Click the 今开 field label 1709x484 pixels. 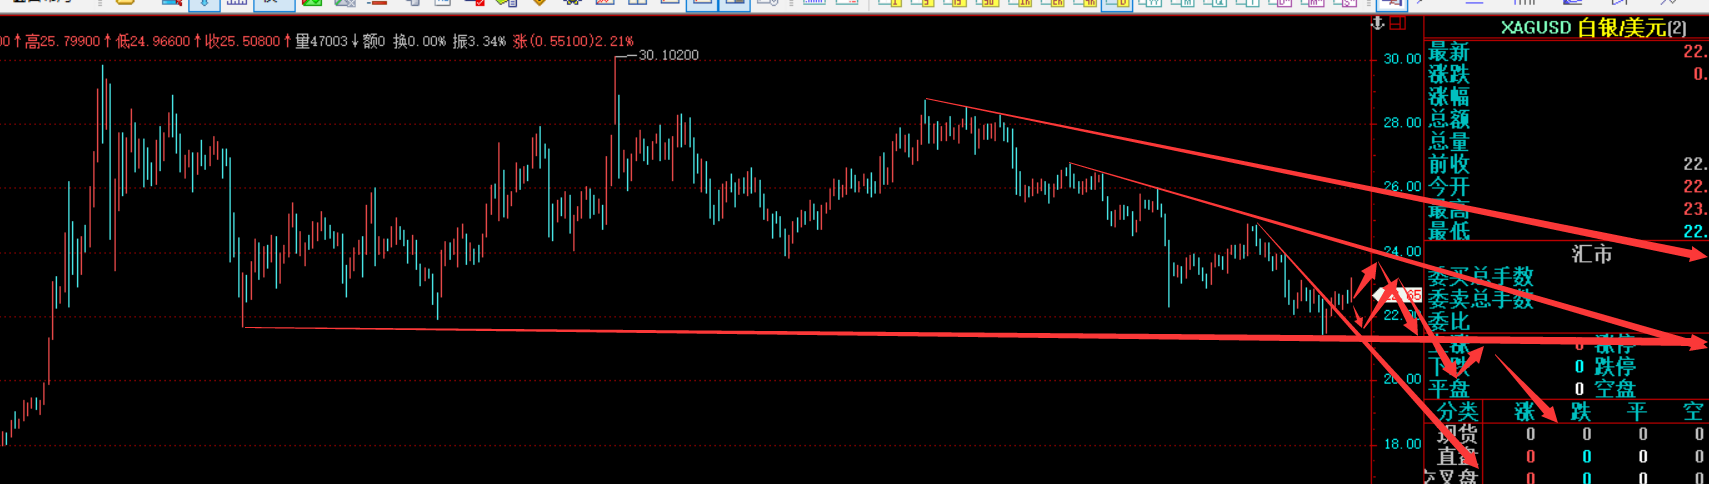(1448, 187)
